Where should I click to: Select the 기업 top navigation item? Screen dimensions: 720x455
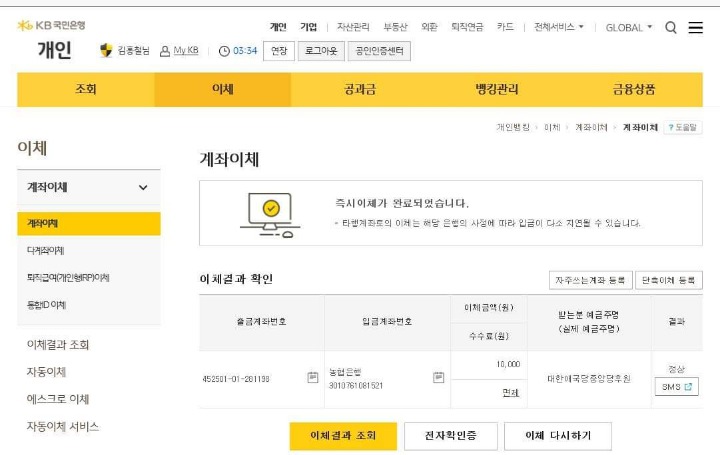(x=309, y=27)
